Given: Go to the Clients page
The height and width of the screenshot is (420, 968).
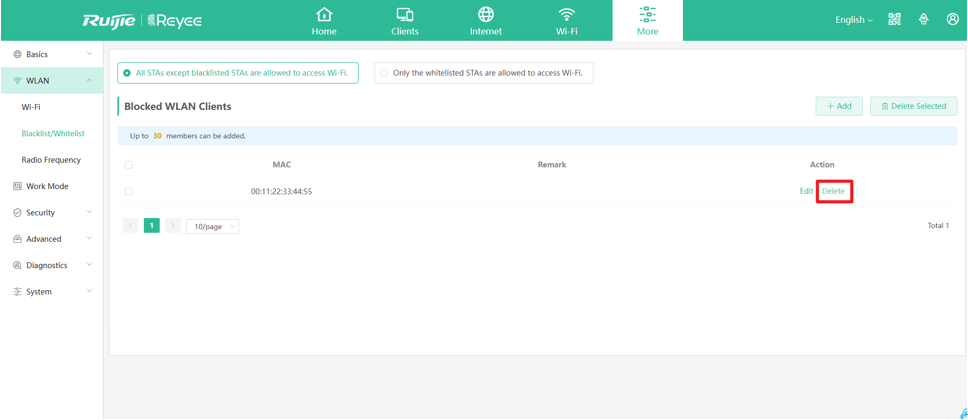Looking at the screenshot, I should tap(405, 20).
